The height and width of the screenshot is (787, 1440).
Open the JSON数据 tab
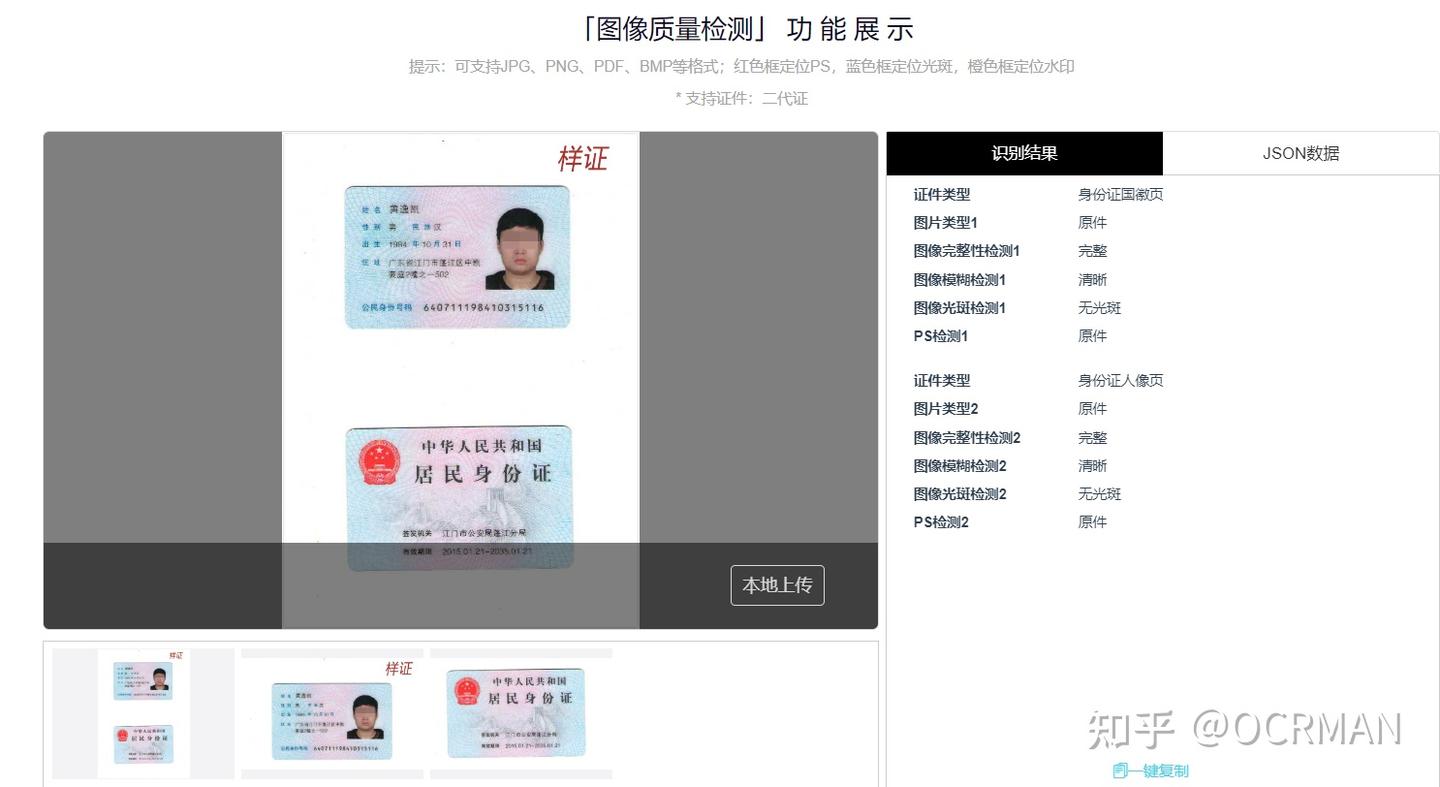(x=1300, y=153)
